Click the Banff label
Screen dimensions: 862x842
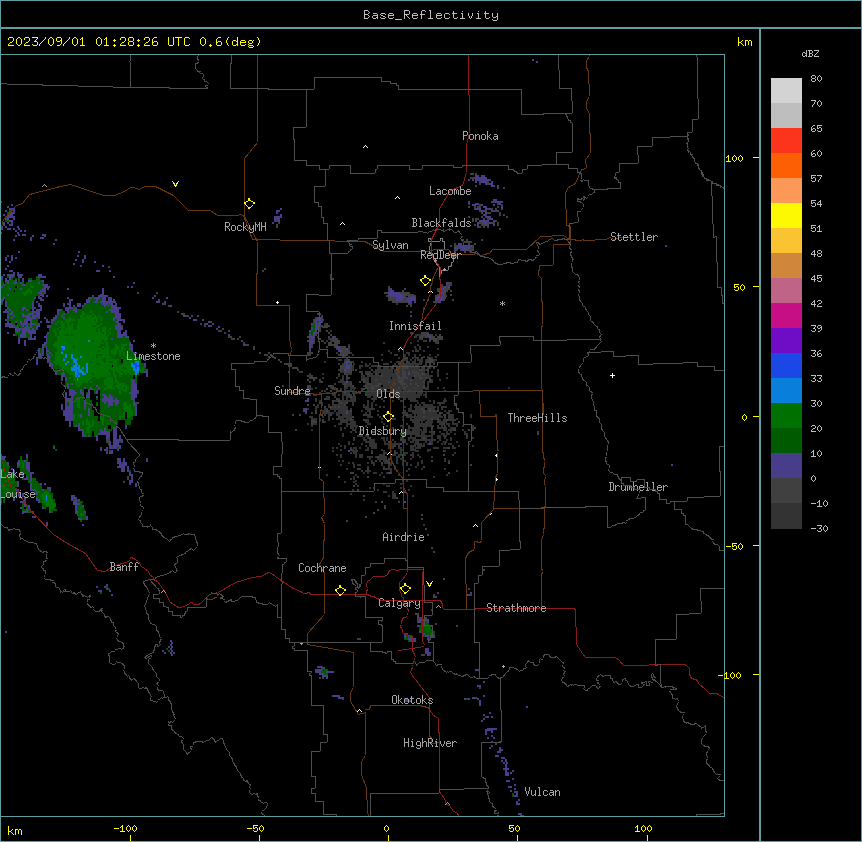[x=124, y=567]
